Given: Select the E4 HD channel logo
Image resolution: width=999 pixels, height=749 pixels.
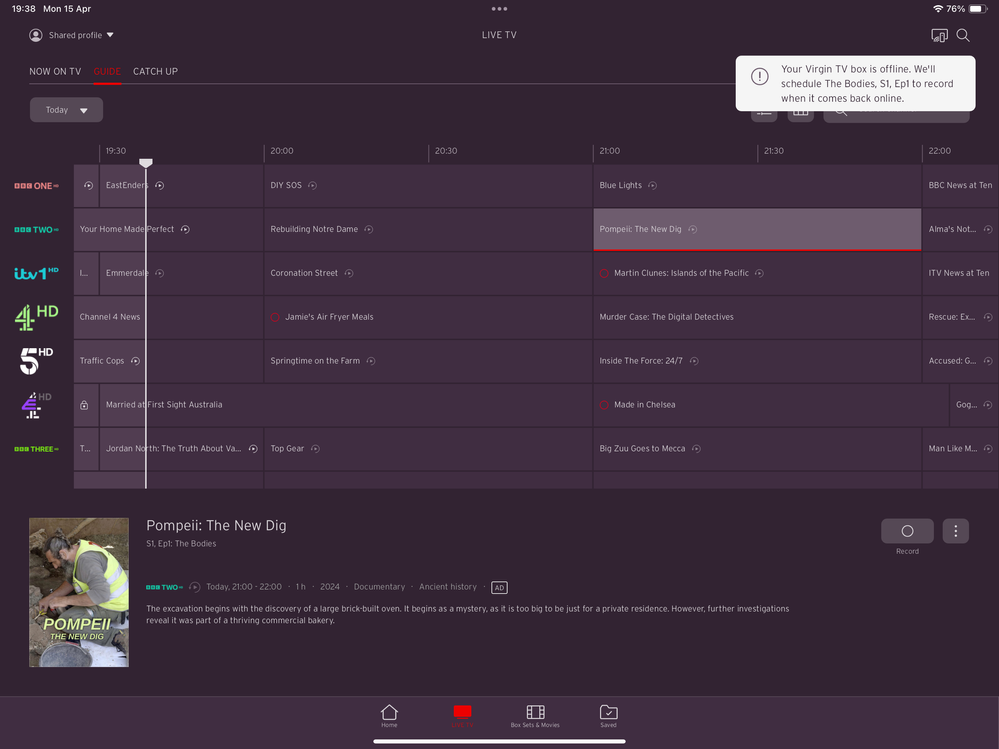Looking at the screenshot, I should 36,405.
